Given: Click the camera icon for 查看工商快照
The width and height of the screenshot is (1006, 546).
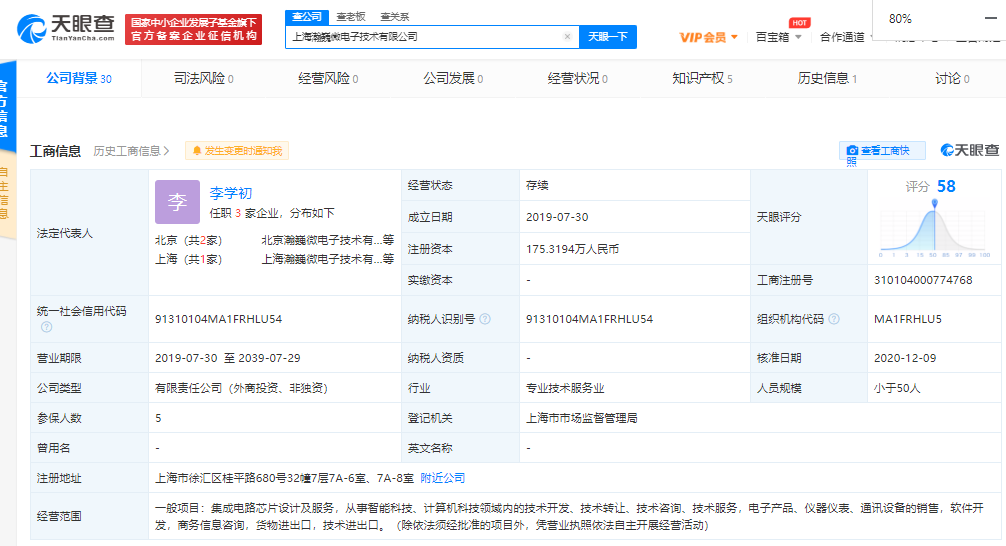Looking at the screenshot, I should pyautogui.click(x=853, y=151).
